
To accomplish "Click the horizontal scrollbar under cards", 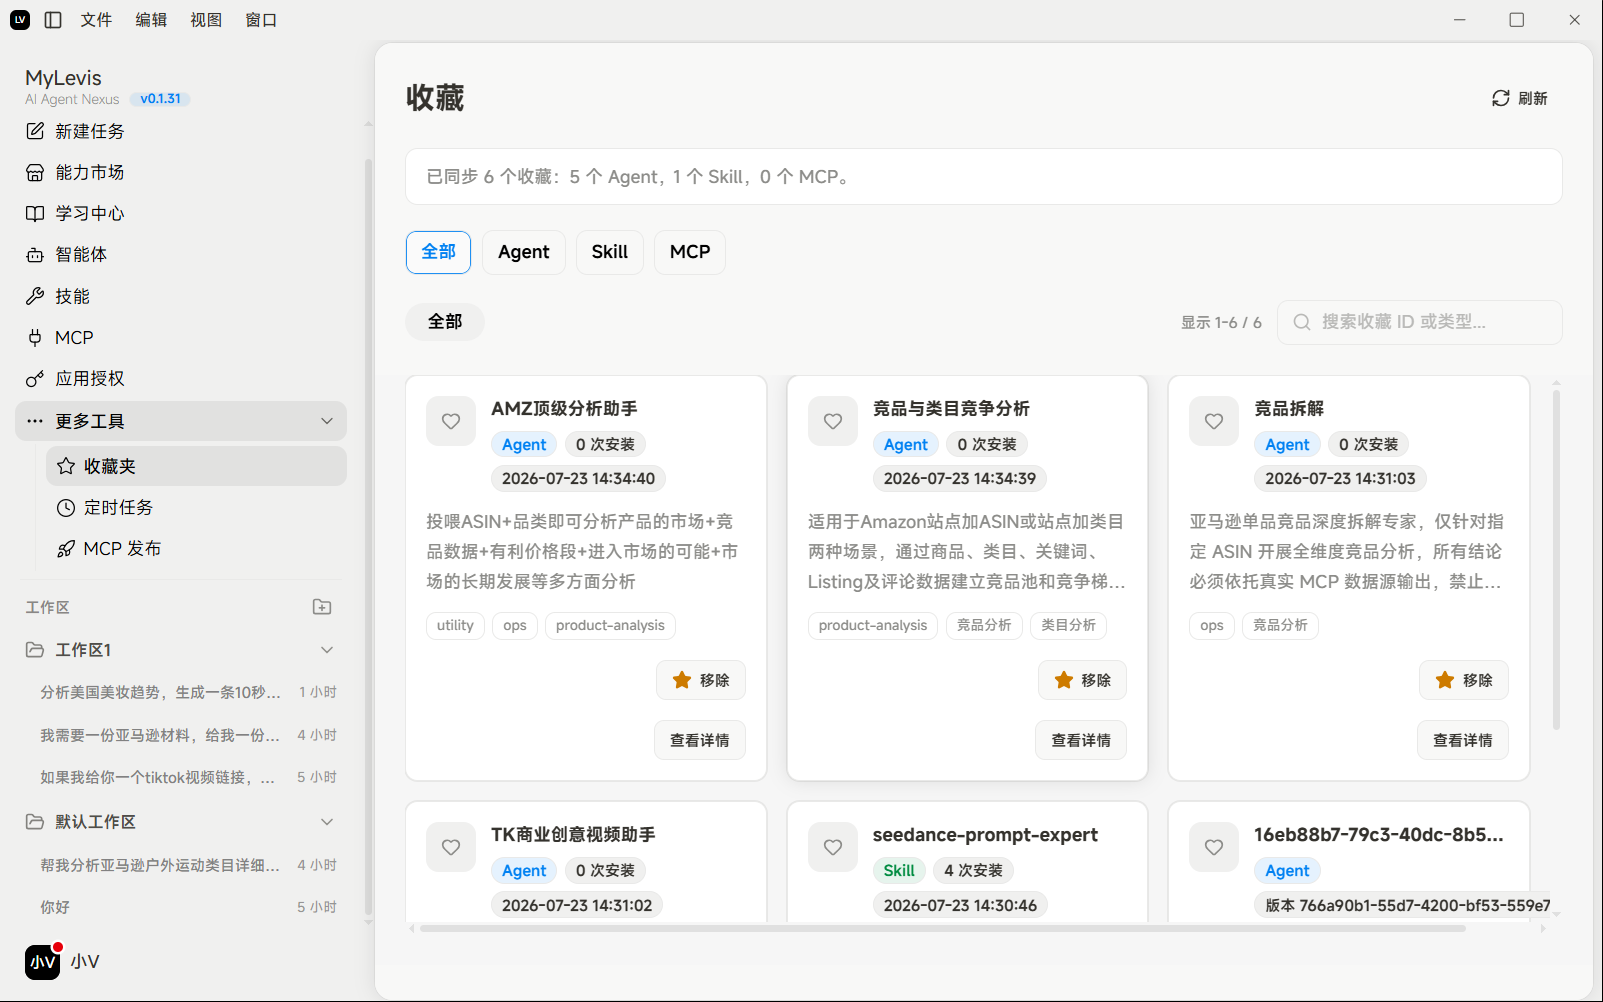I will click(x=942, y=929).
